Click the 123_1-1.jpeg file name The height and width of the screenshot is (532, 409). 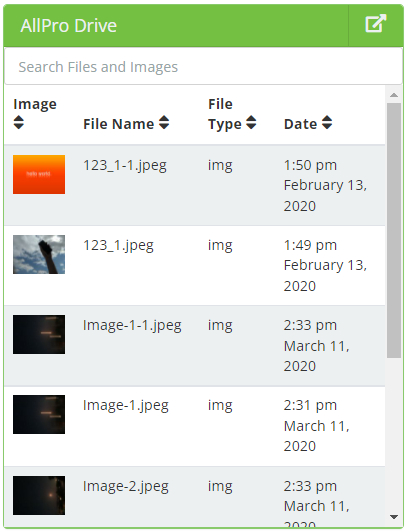pos(125,166)
